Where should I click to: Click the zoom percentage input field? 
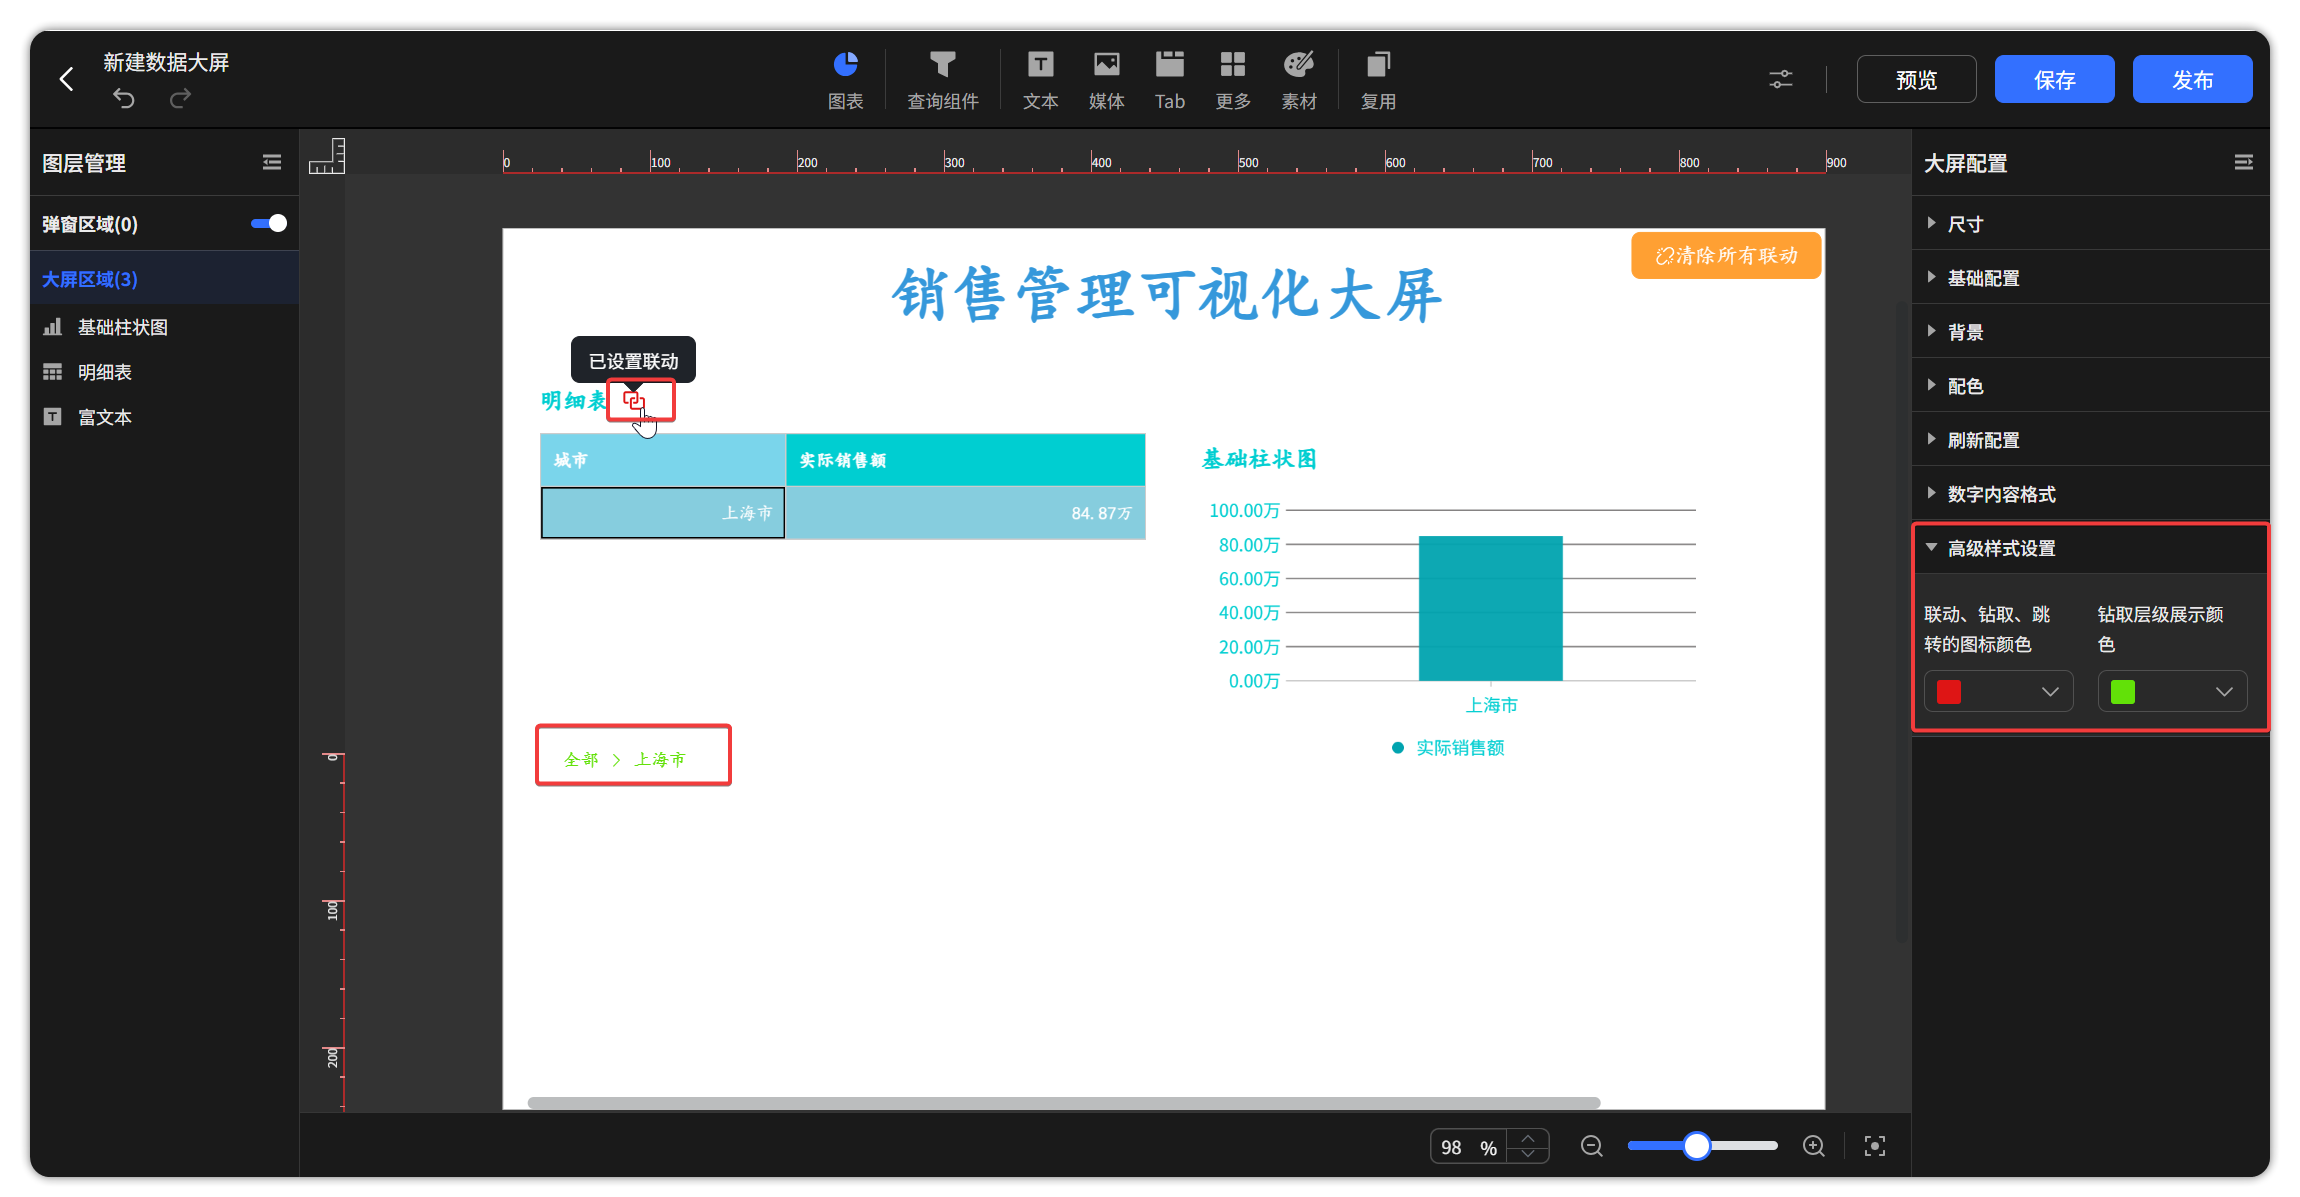click(1469, 1147)
